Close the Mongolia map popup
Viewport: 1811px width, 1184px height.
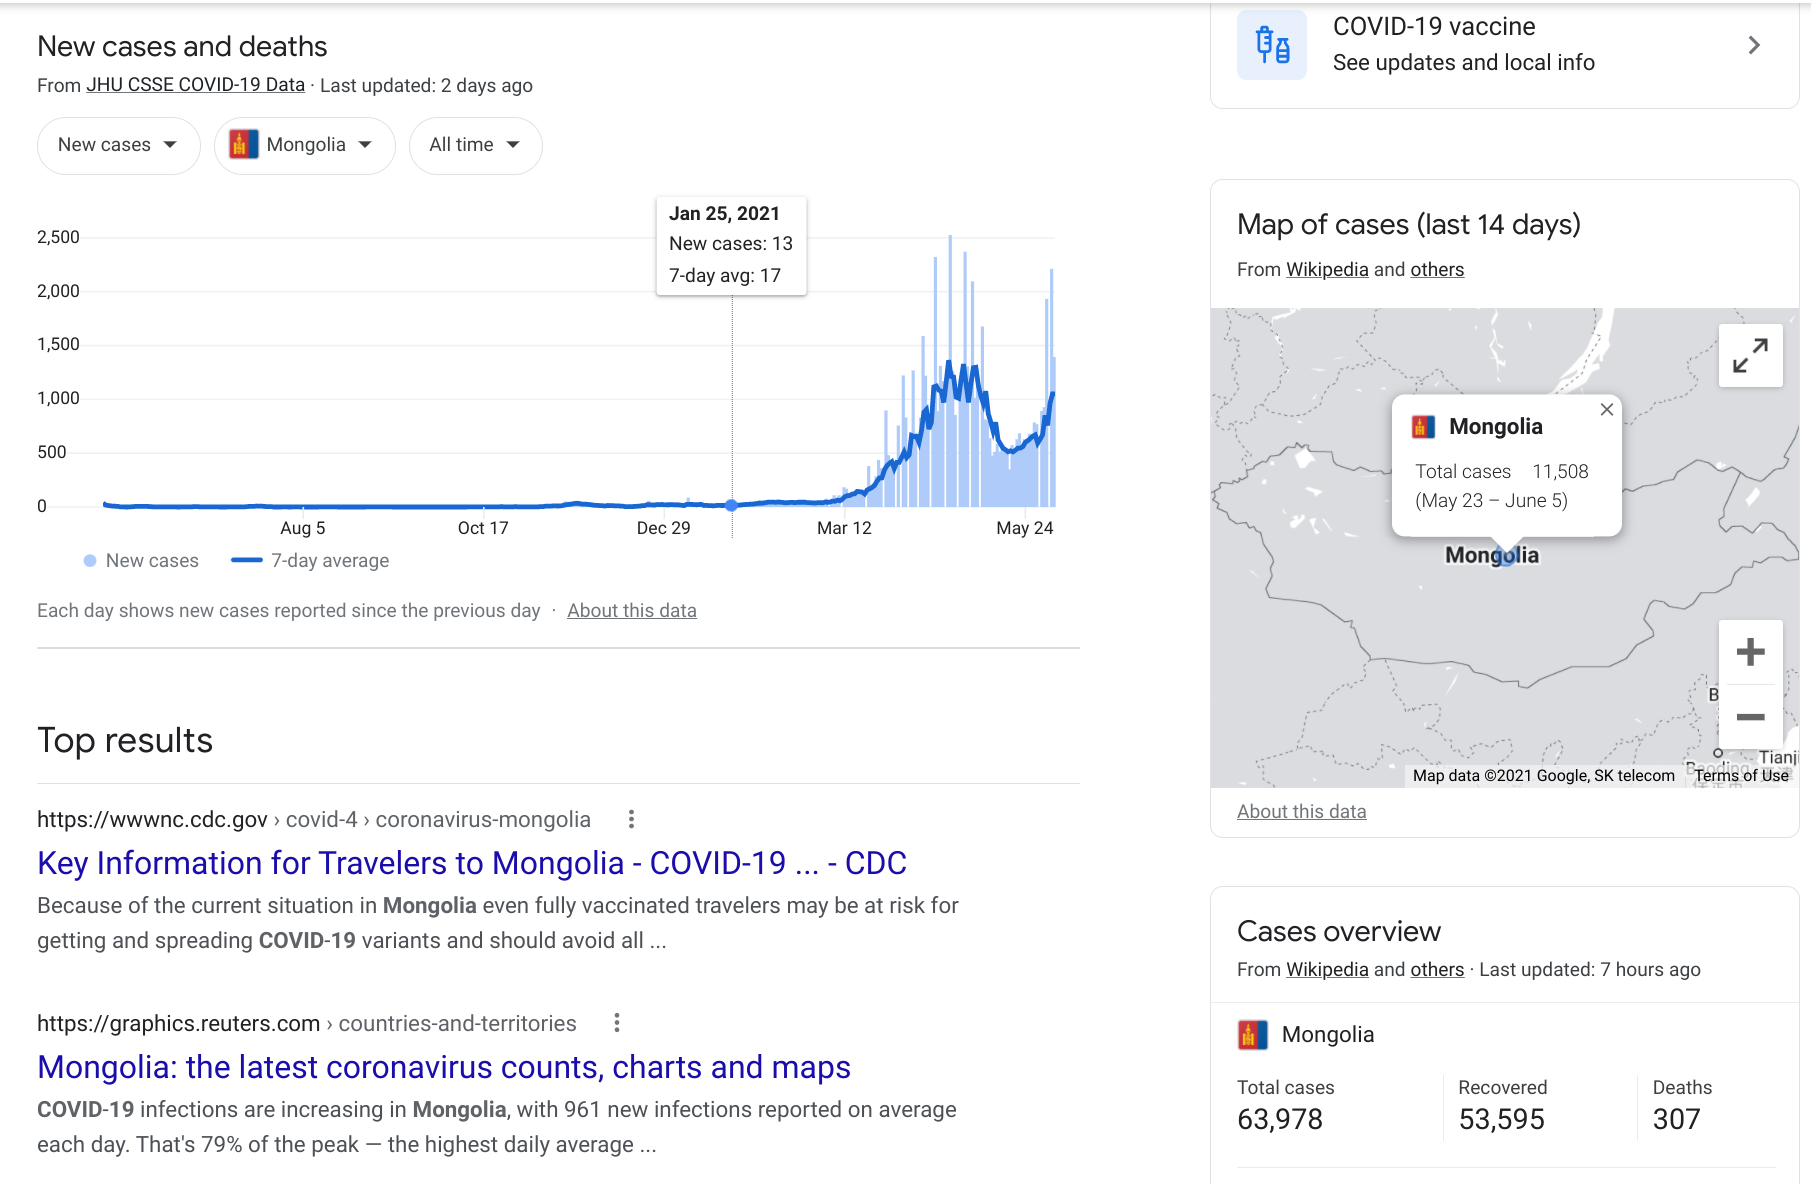click(1606, 410)
